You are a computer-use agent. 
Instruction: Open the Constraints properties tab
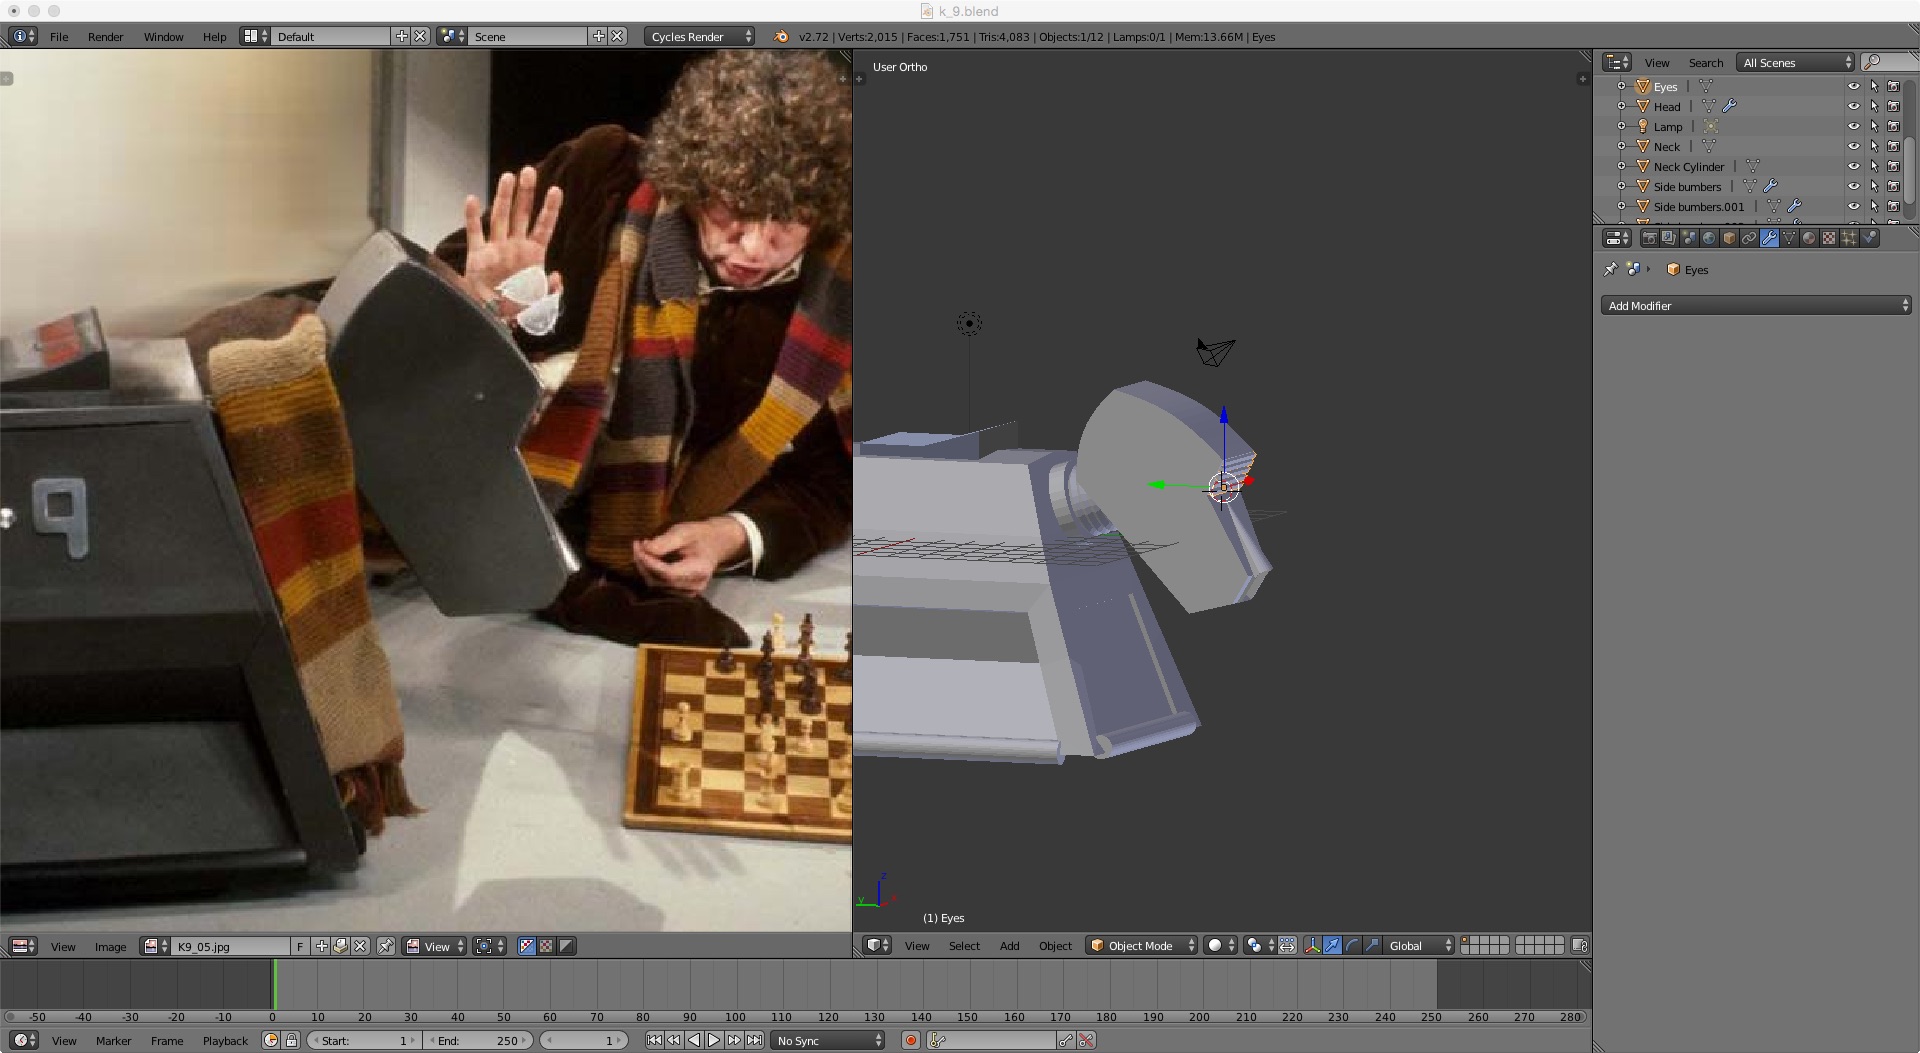pyautogui.click(x=1749, y=238)
